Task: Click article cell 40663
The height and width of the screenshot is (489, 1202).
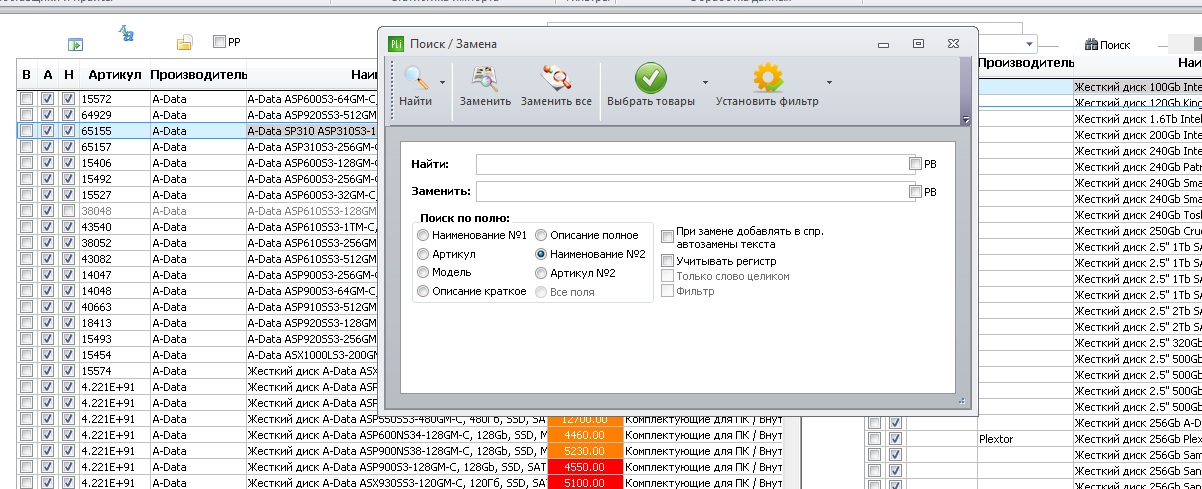Action: pos(113,307)
